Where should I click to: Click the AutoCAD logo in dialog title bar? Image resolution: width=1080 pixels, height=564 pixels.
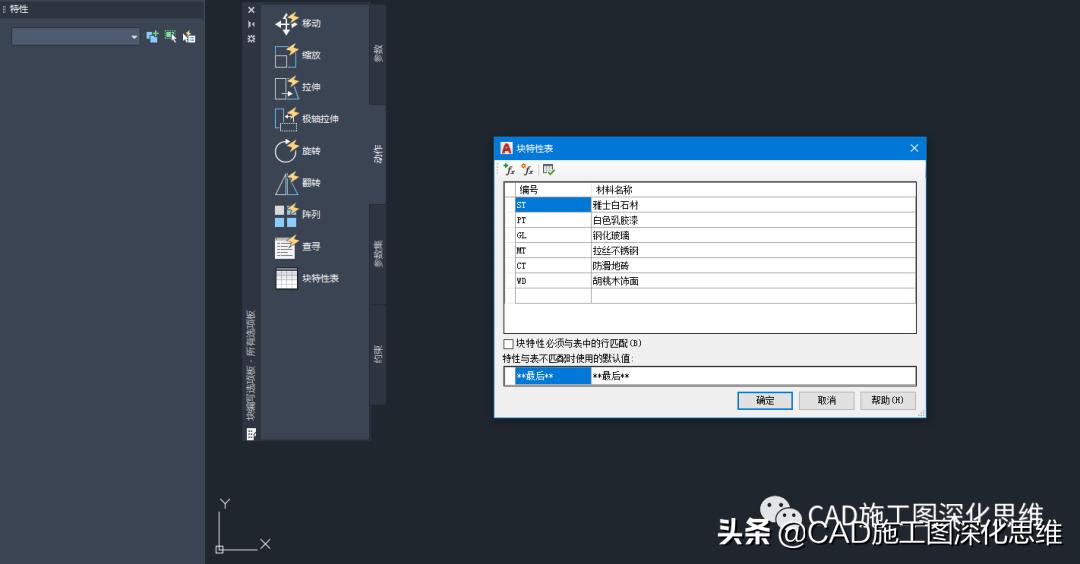(x=506, y=148)
